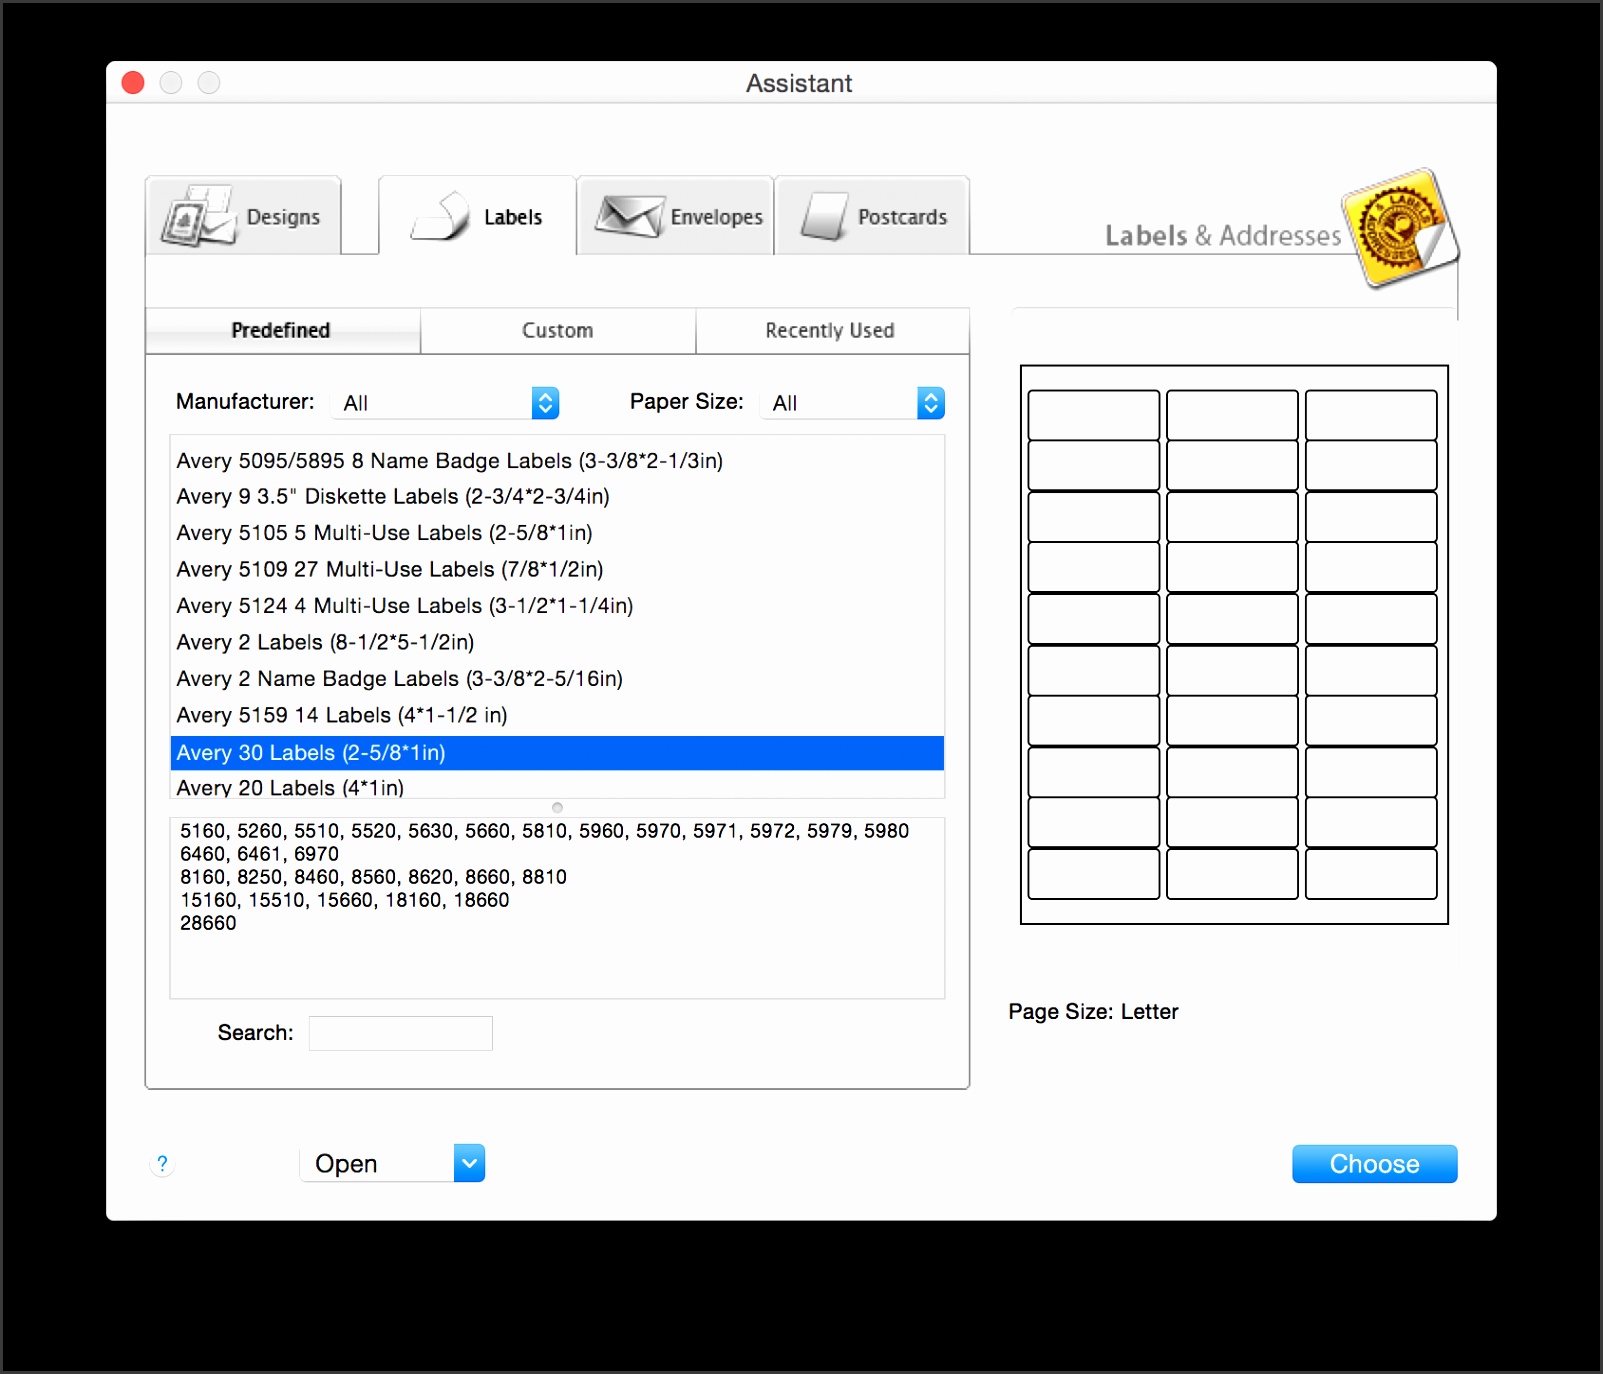The image size is (1603, 1374).
Task: Select Avery 5105 5 Multi-Use Labels
Action: click(557, 533)
